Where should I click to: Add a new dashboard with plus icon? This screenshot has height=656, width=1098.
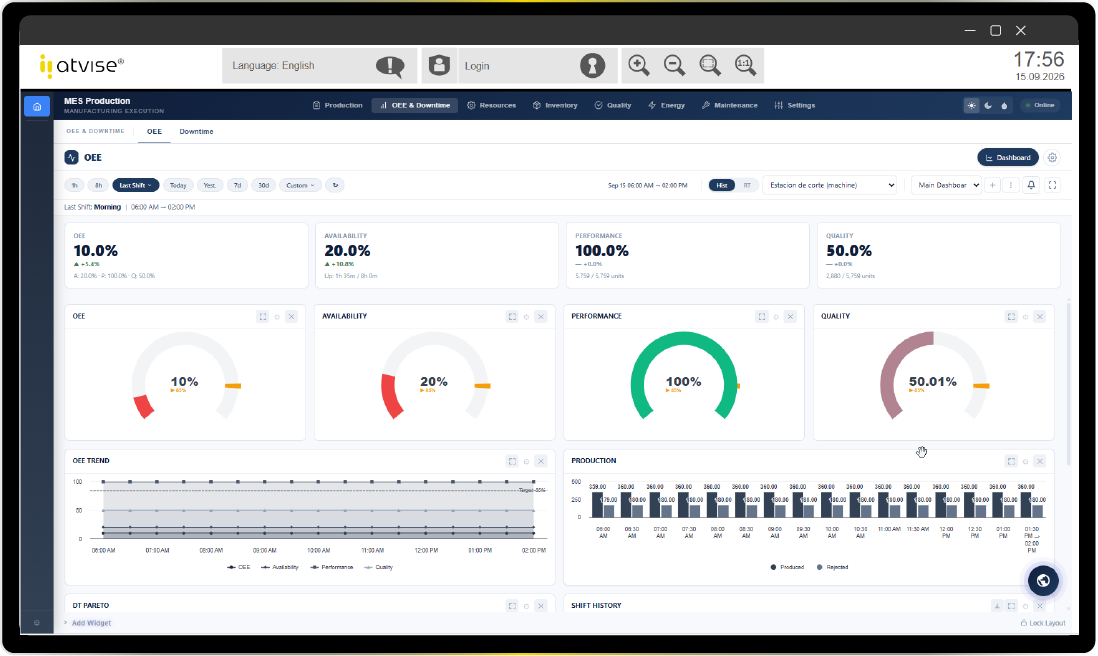(992, 186)
